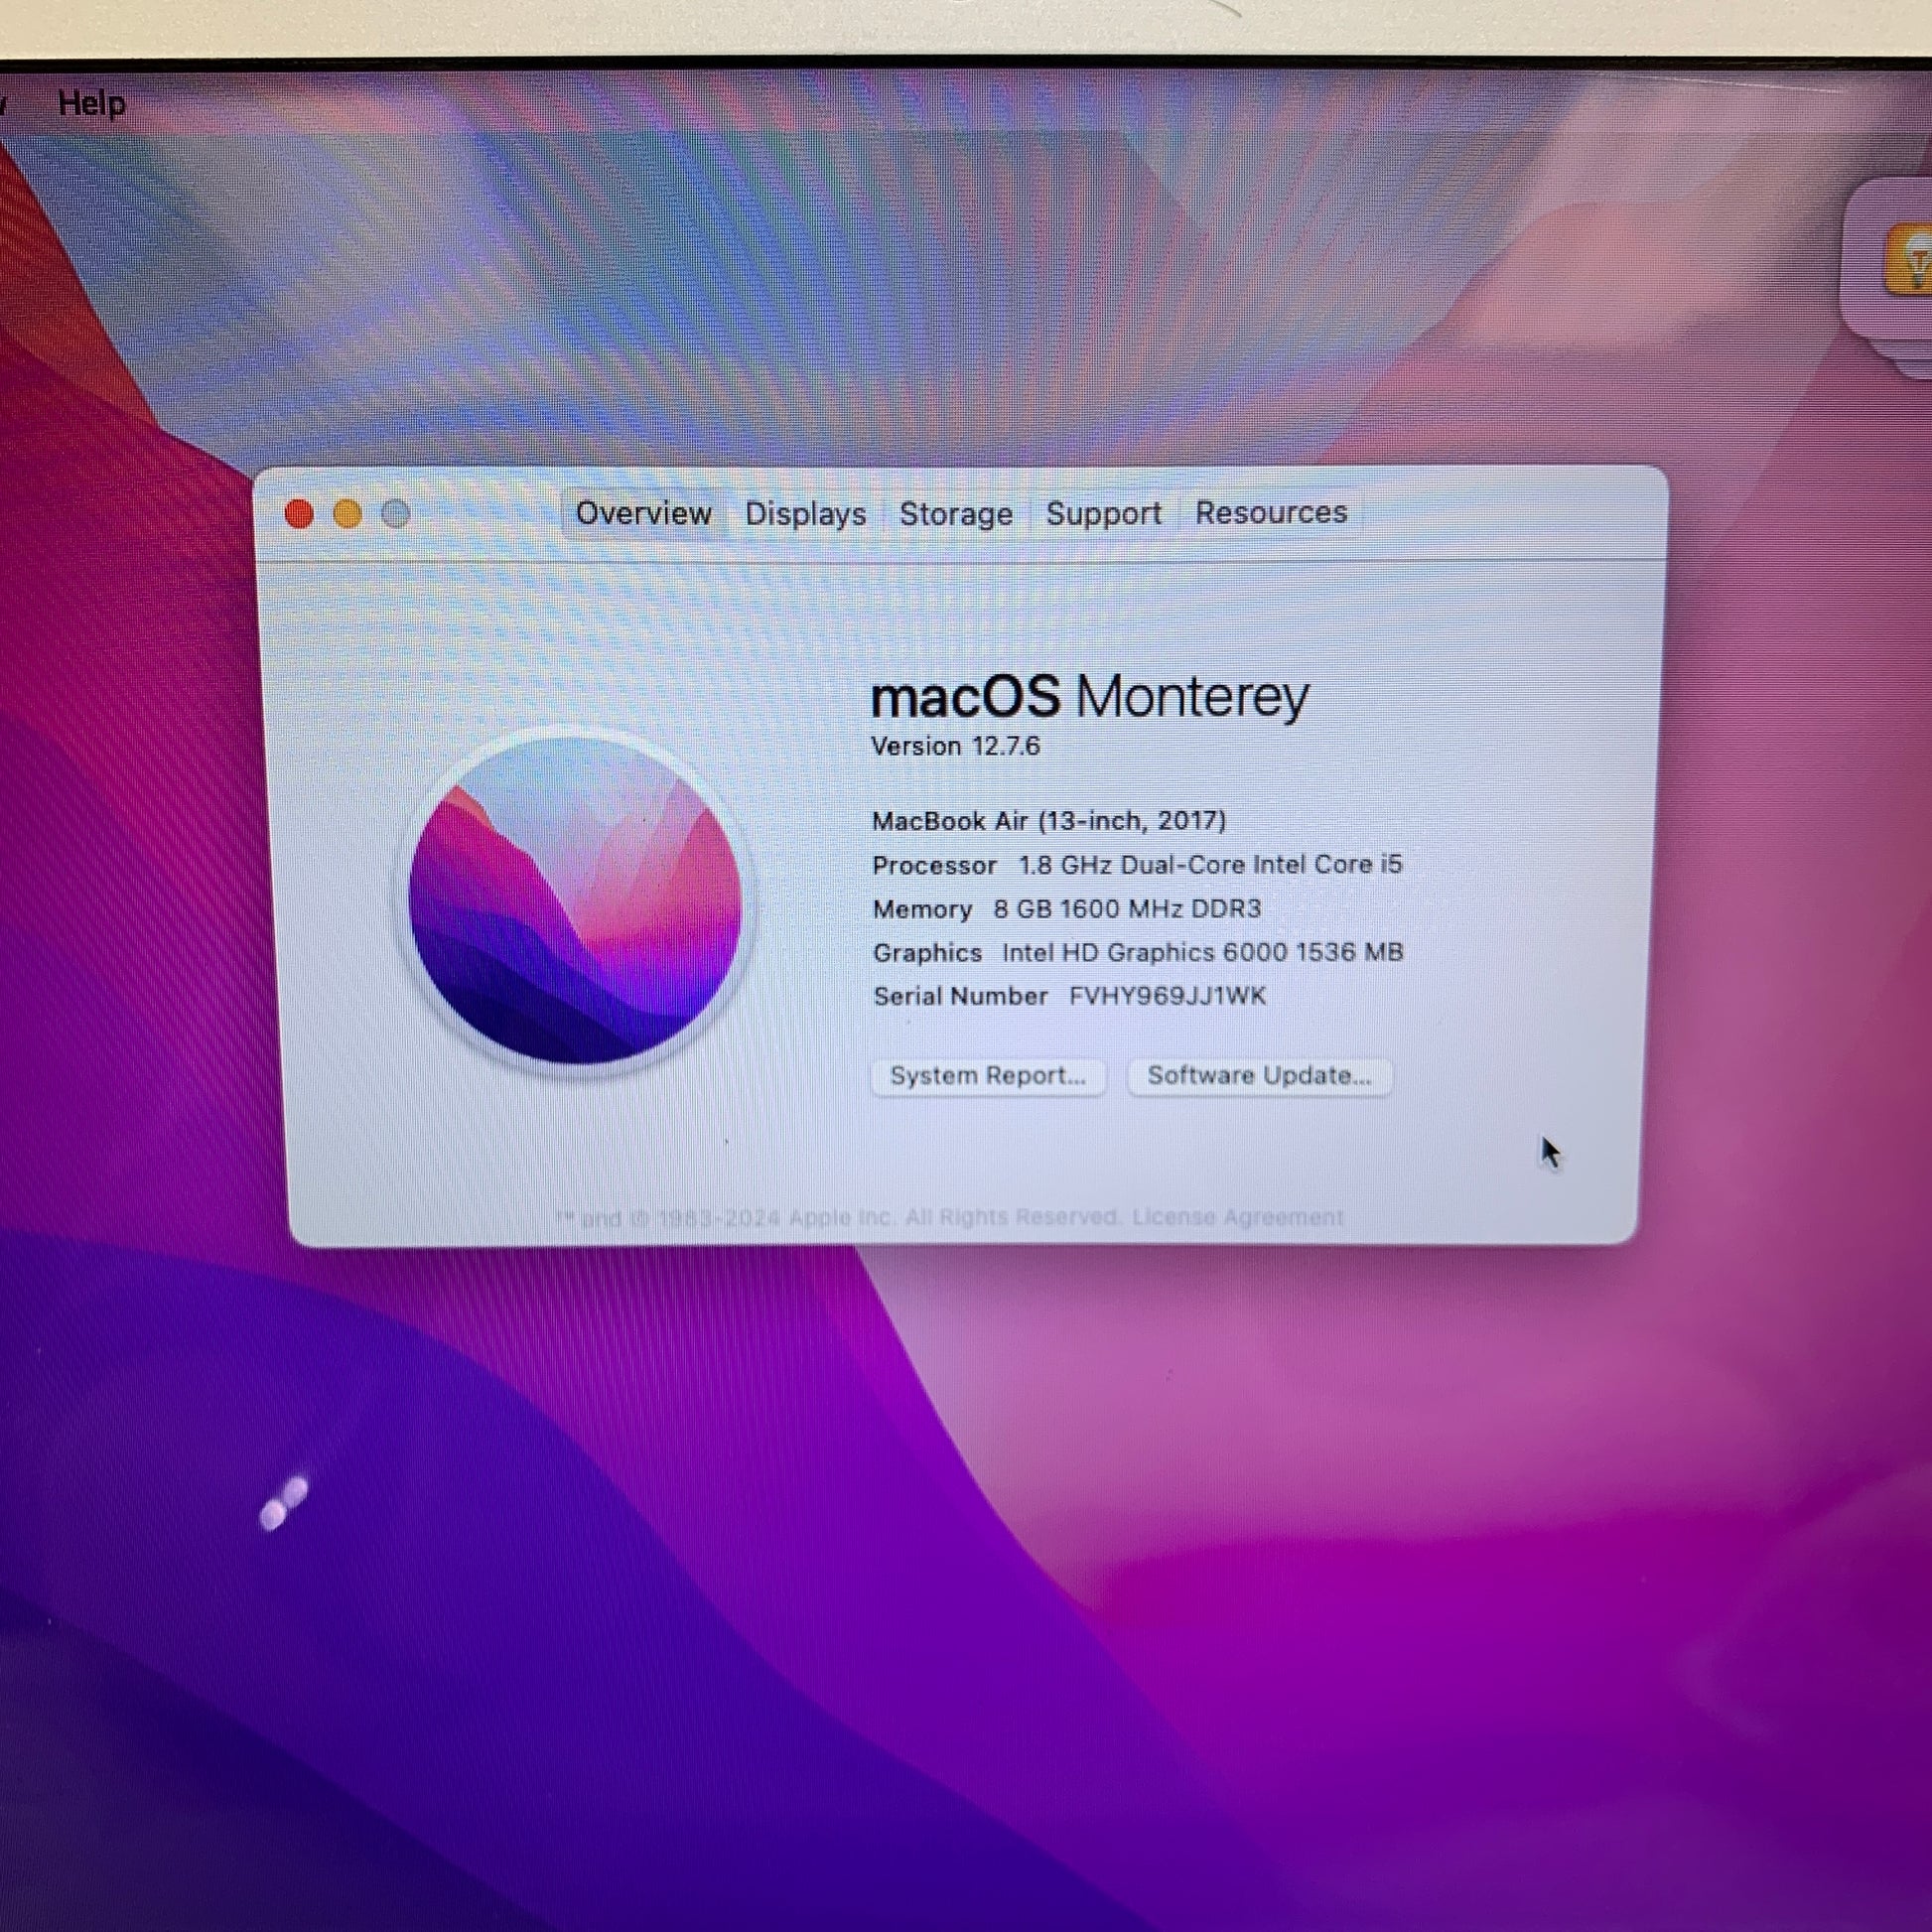Open the Storage tab
This screenshot has width=1932, height=1932.
955,514
